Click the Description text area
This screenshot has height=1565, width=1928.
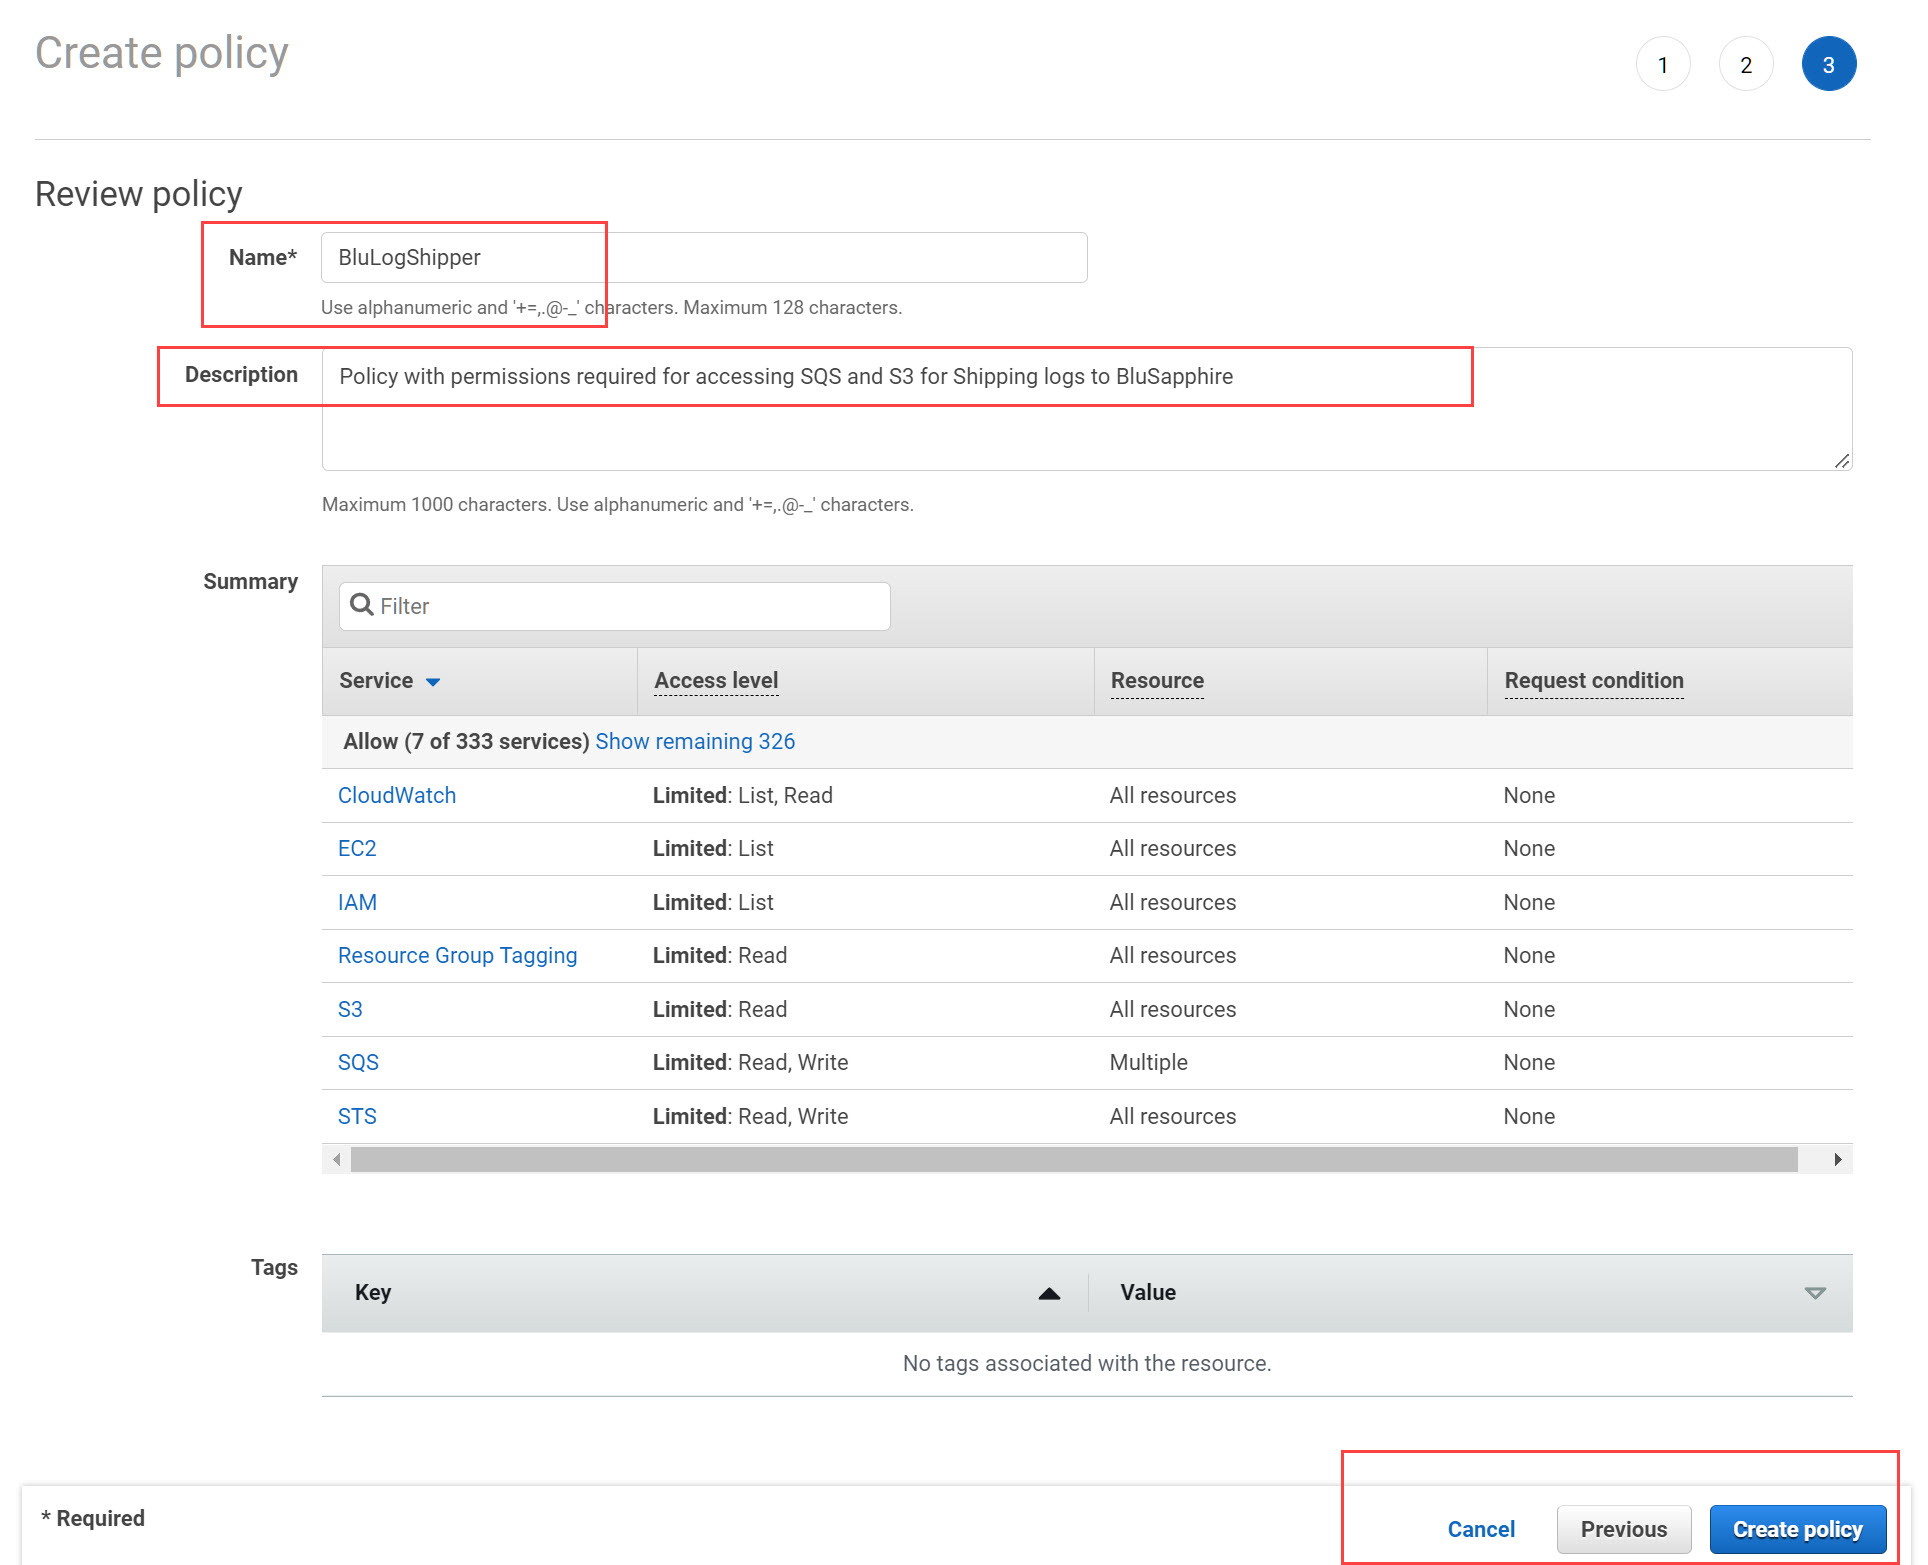coord(1087,409)
